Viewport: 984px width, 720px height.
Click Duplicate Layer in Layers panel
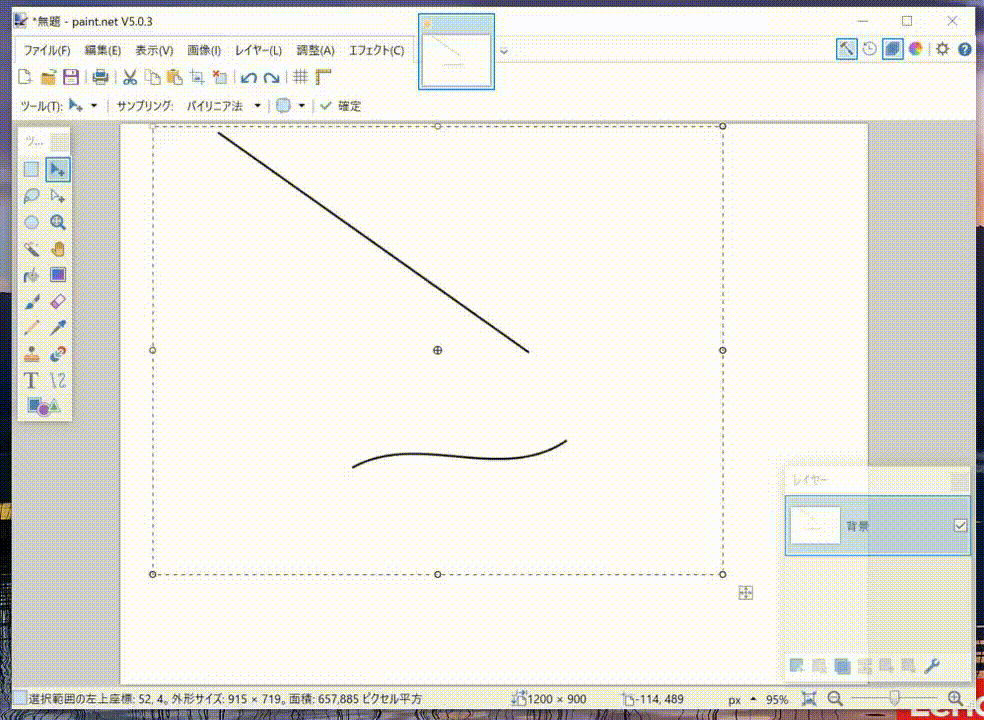tap(842, 665)
